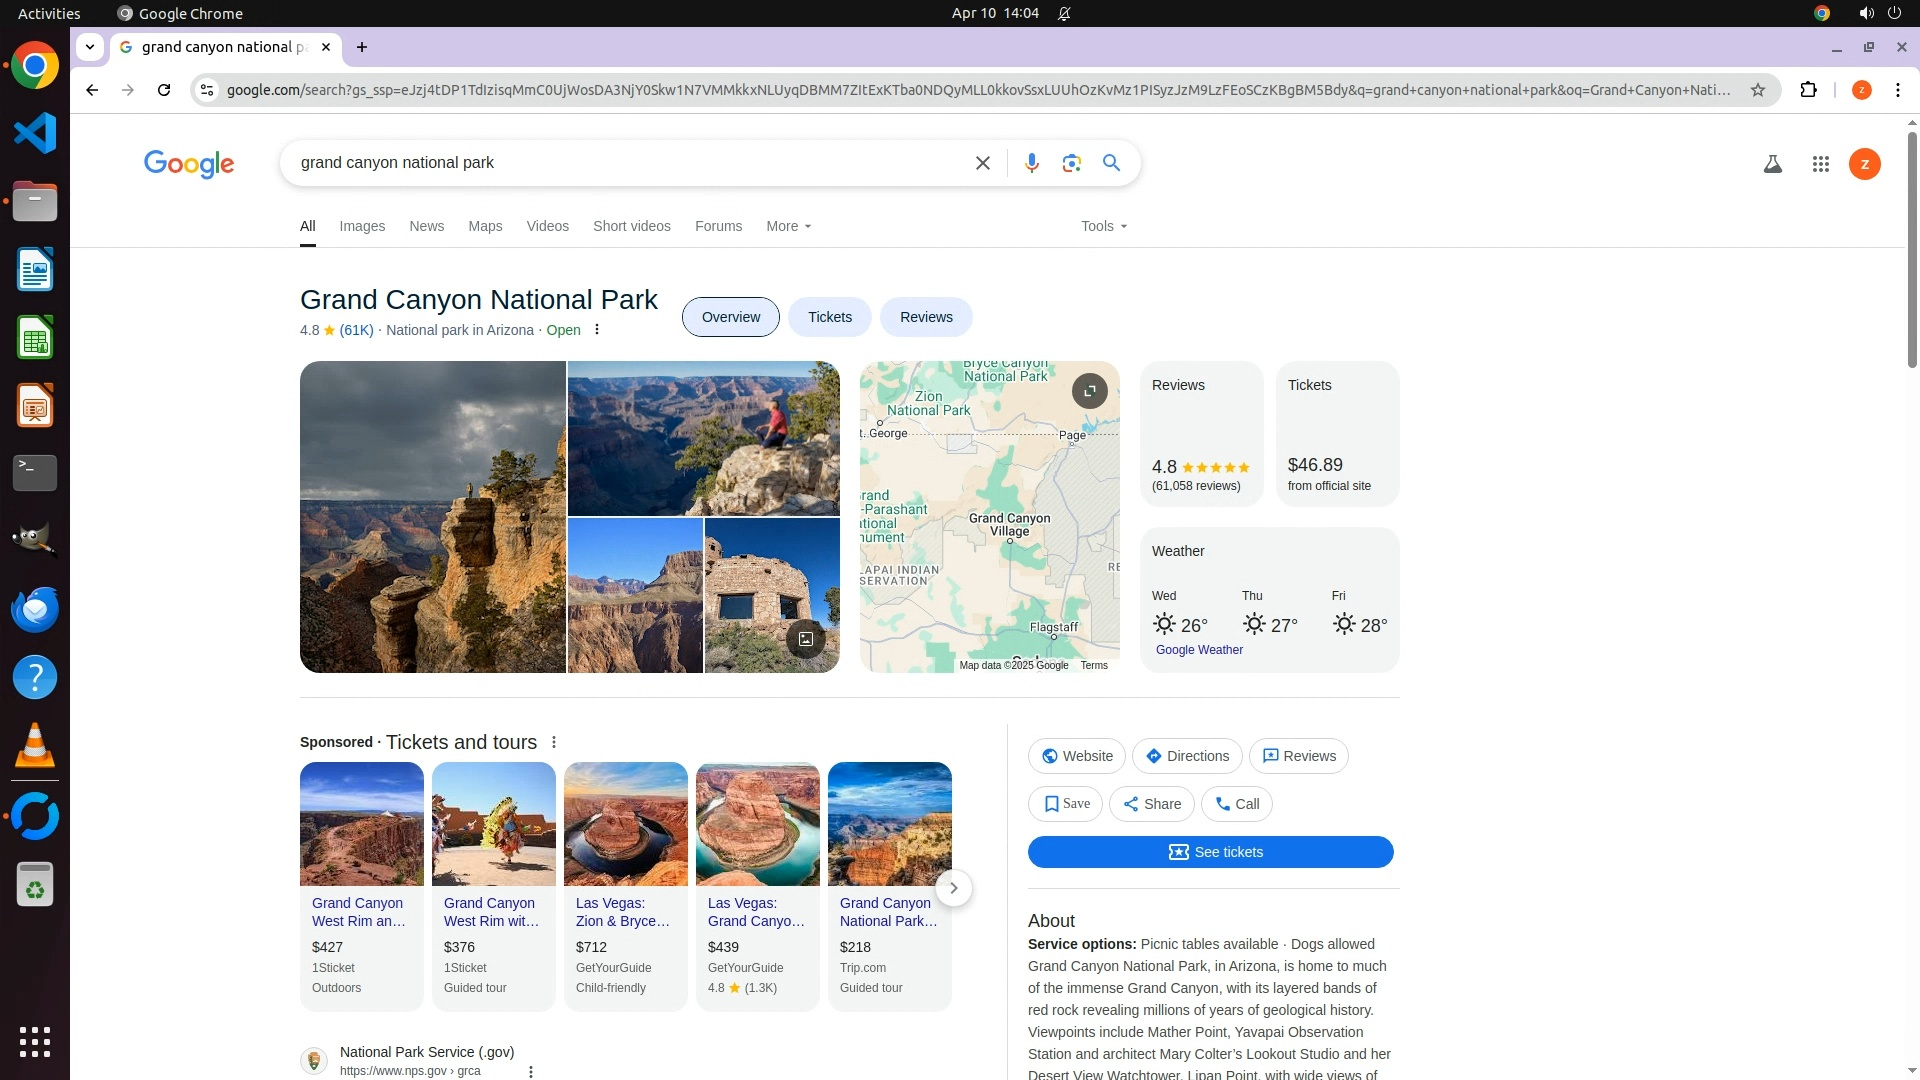Reload the current page
This screenshot has height=1080, width=1920.
tap(164, 90)
